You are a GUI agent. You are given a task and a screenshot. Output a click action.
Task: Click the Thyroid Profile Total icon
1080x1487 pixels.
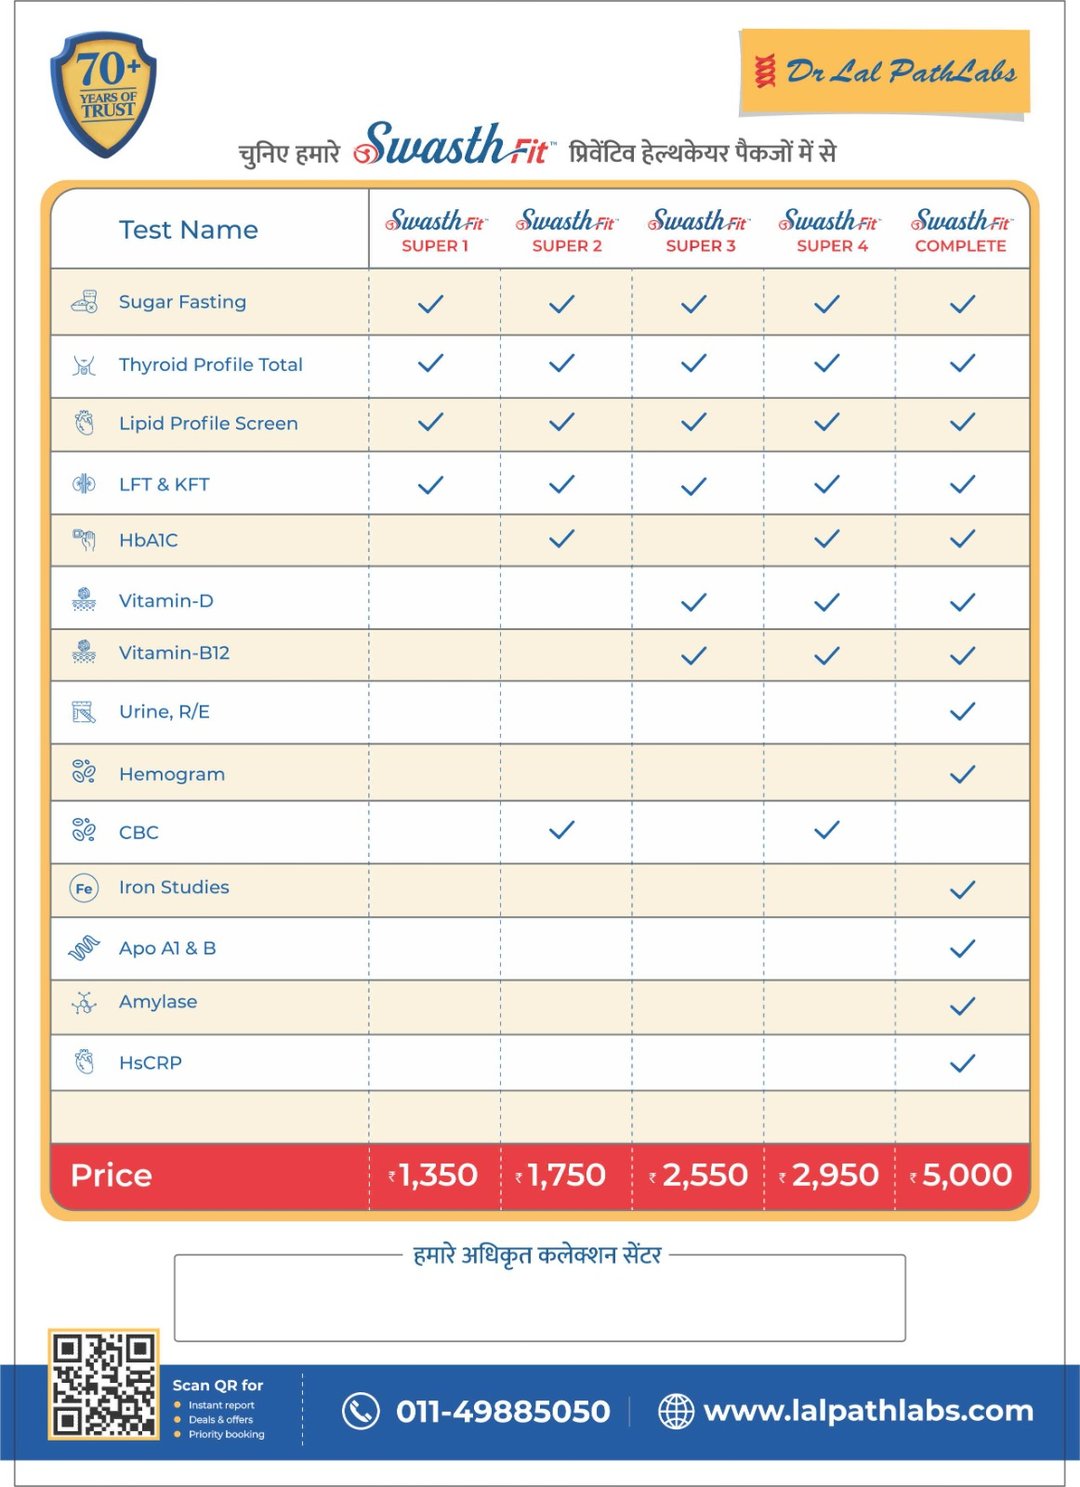tap(84, 365)
